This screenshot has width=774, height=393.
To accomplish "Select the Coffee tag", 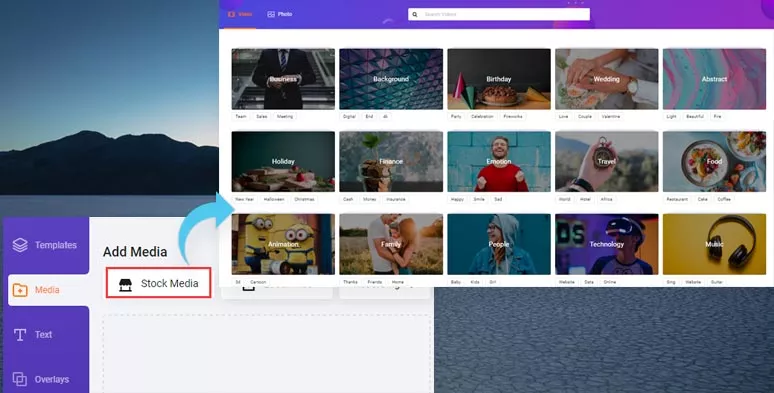I will tap(724, 199).
